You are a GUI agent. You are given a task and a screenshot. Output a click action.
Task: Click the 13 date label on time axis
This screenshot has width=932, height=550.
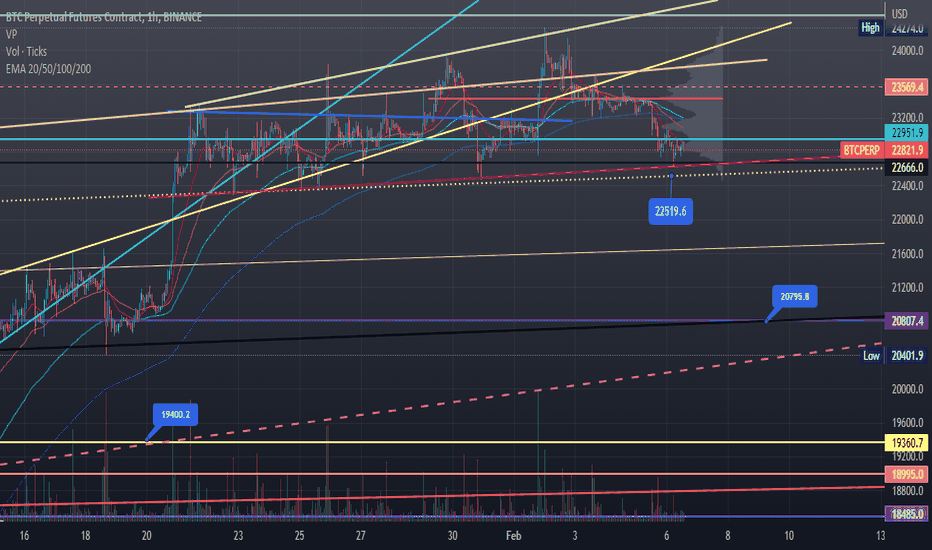tap(880, 536)
